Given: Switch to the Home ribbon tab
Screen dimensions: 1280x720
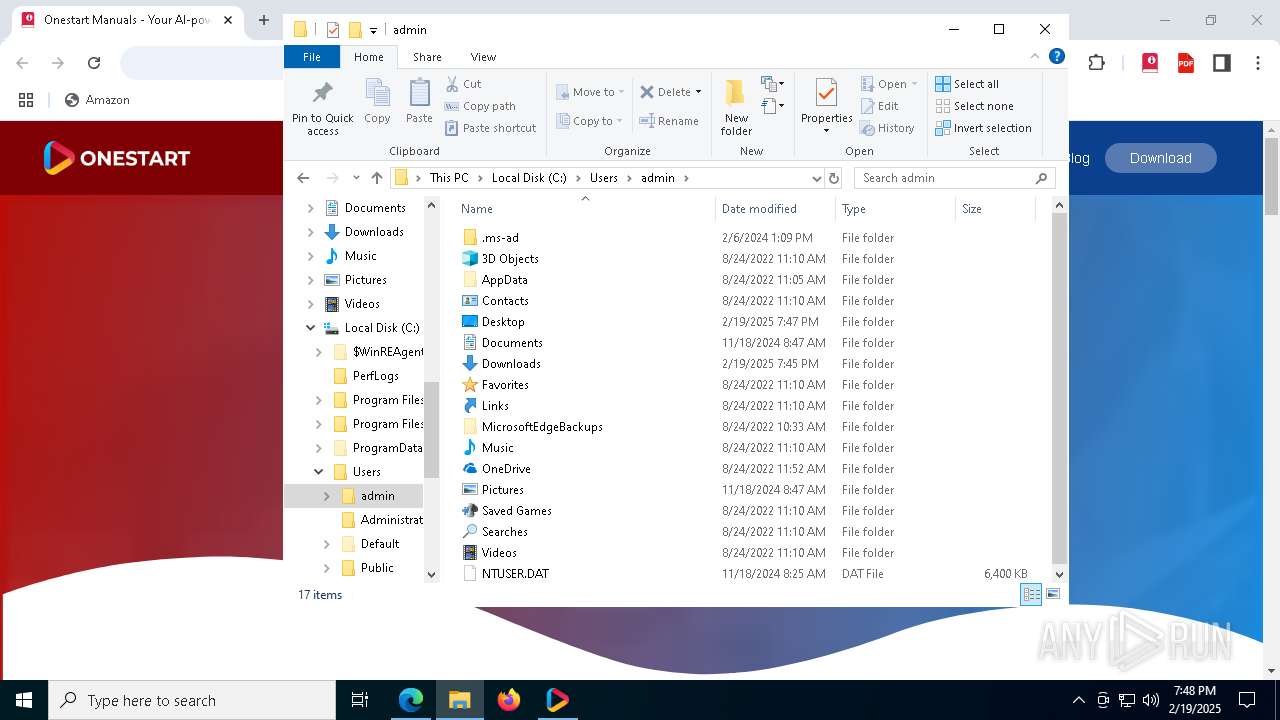Looking at the screenshot, I should tap(368, 57).
